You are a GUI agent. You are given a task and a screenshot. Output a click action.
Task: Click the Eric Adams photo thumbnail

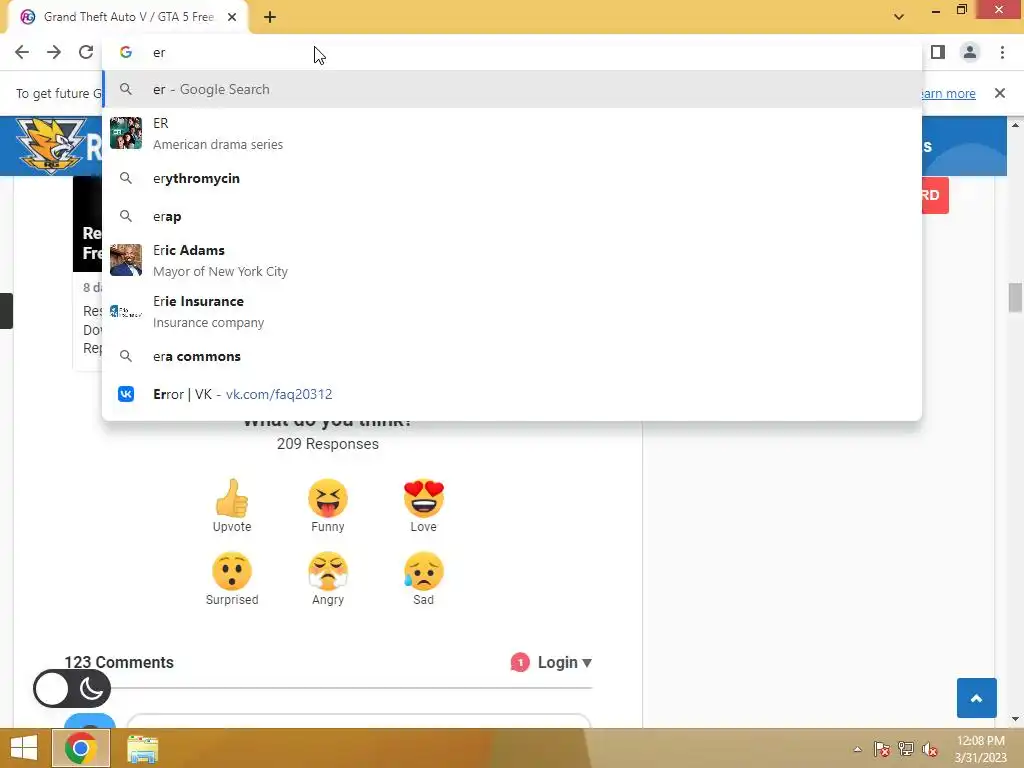pyautogui.click(x=126, y=261)
